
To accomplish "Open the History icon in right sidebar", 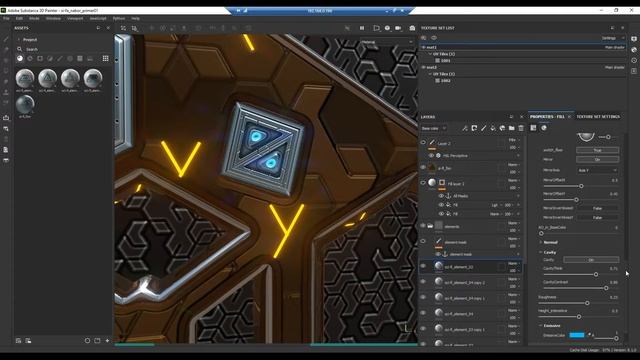I will pyautogui.click(x=634, y=60).
